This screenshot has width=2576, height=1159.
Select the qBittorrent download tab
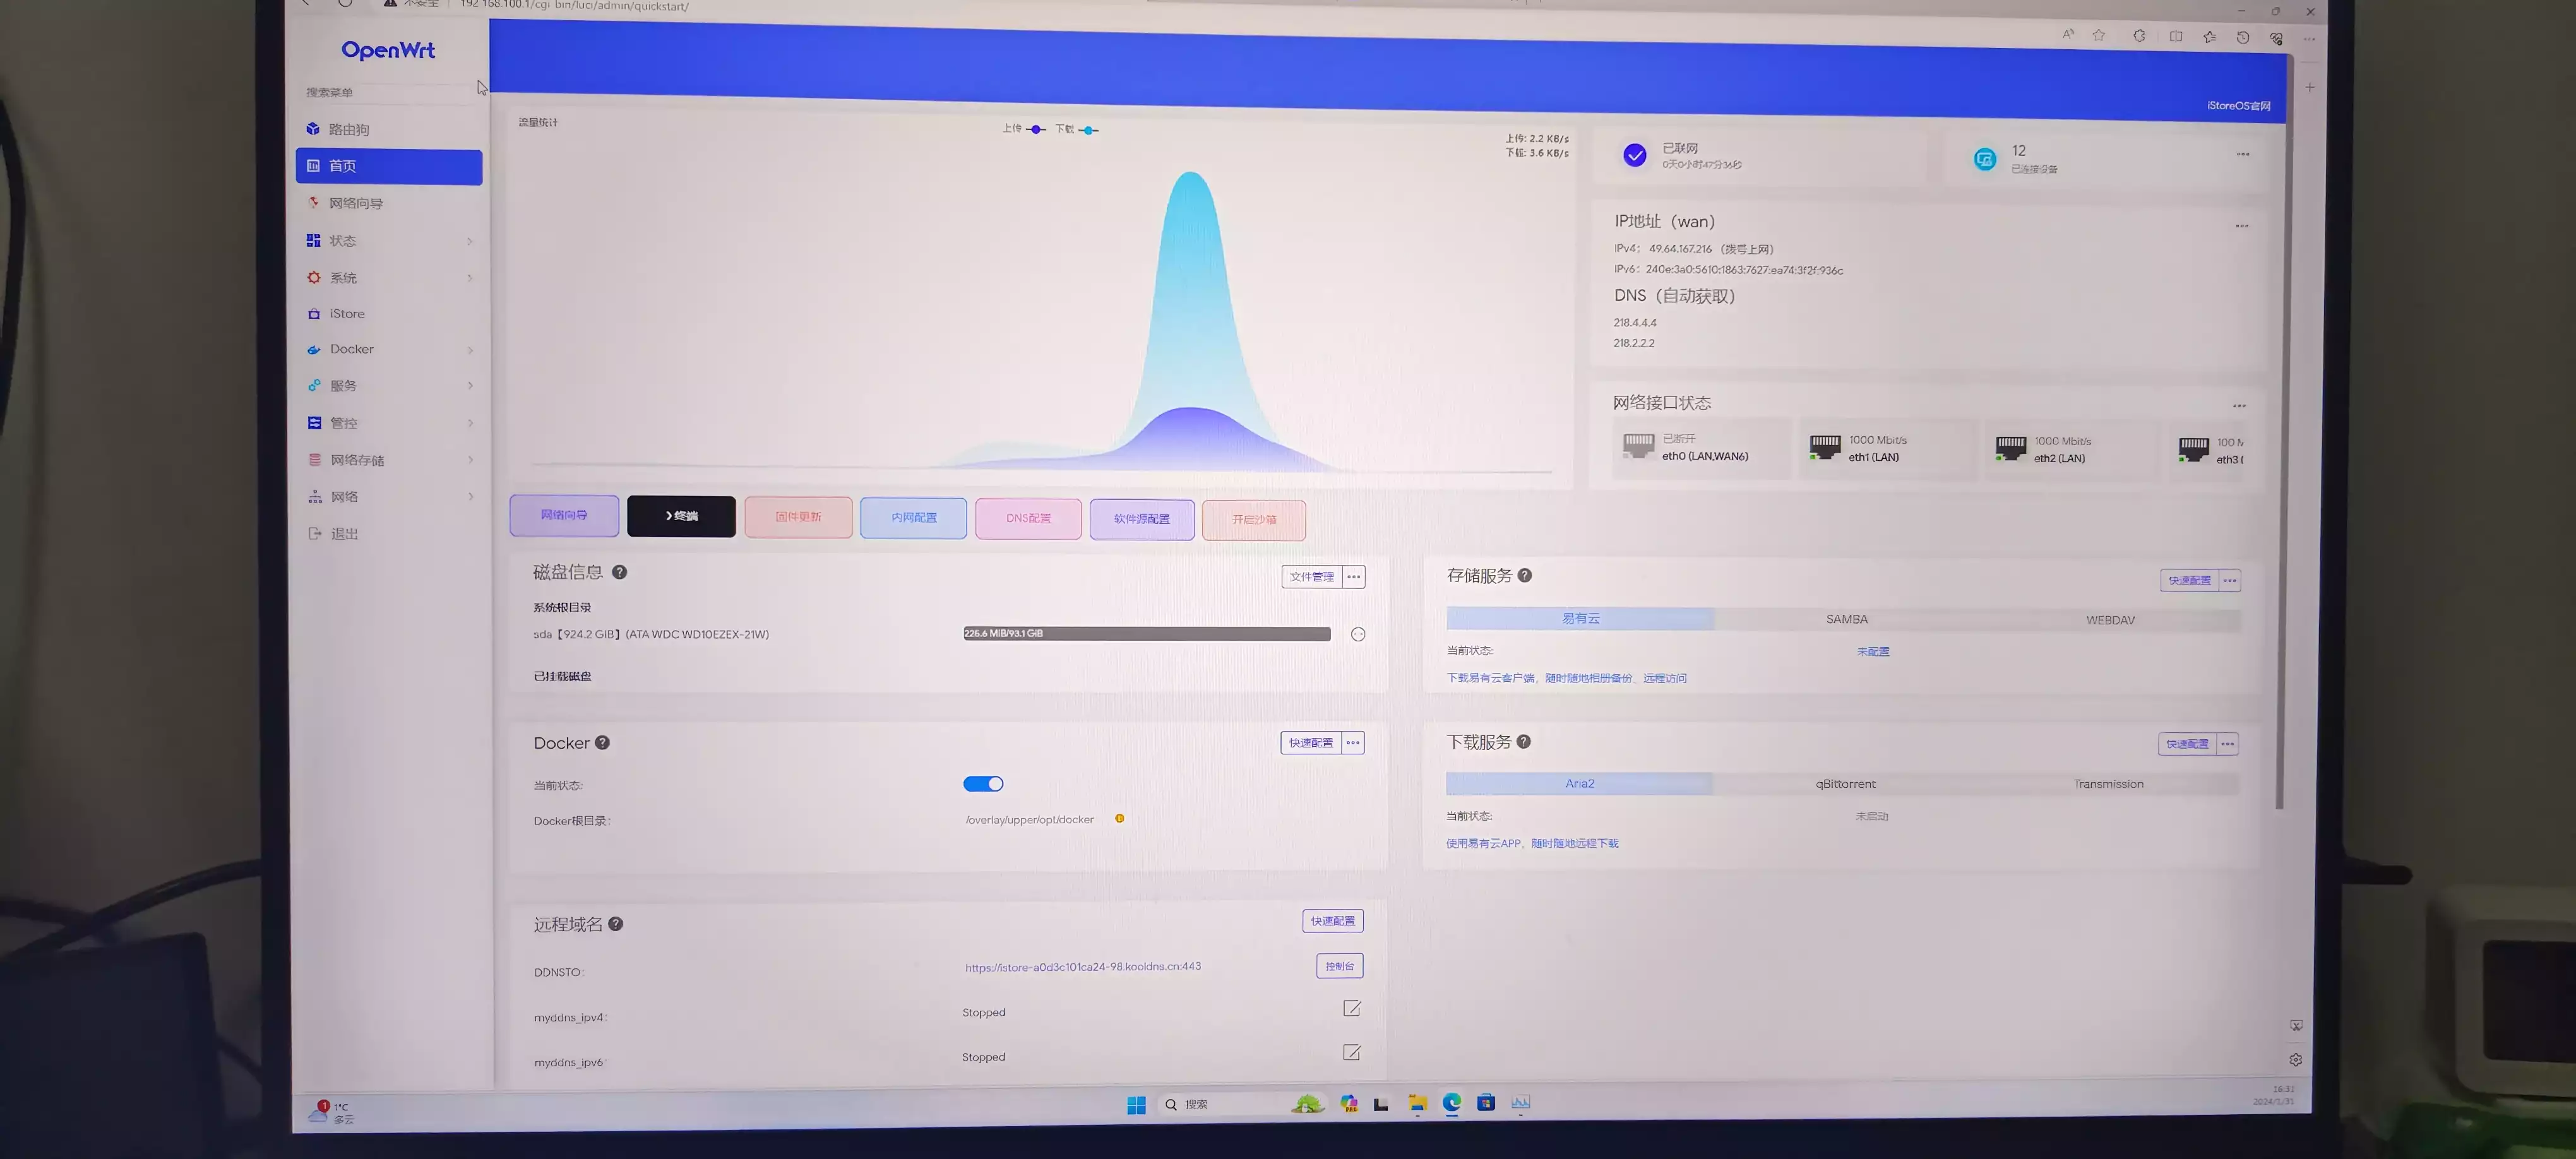pyautogui.click(x=1845, y=784)
